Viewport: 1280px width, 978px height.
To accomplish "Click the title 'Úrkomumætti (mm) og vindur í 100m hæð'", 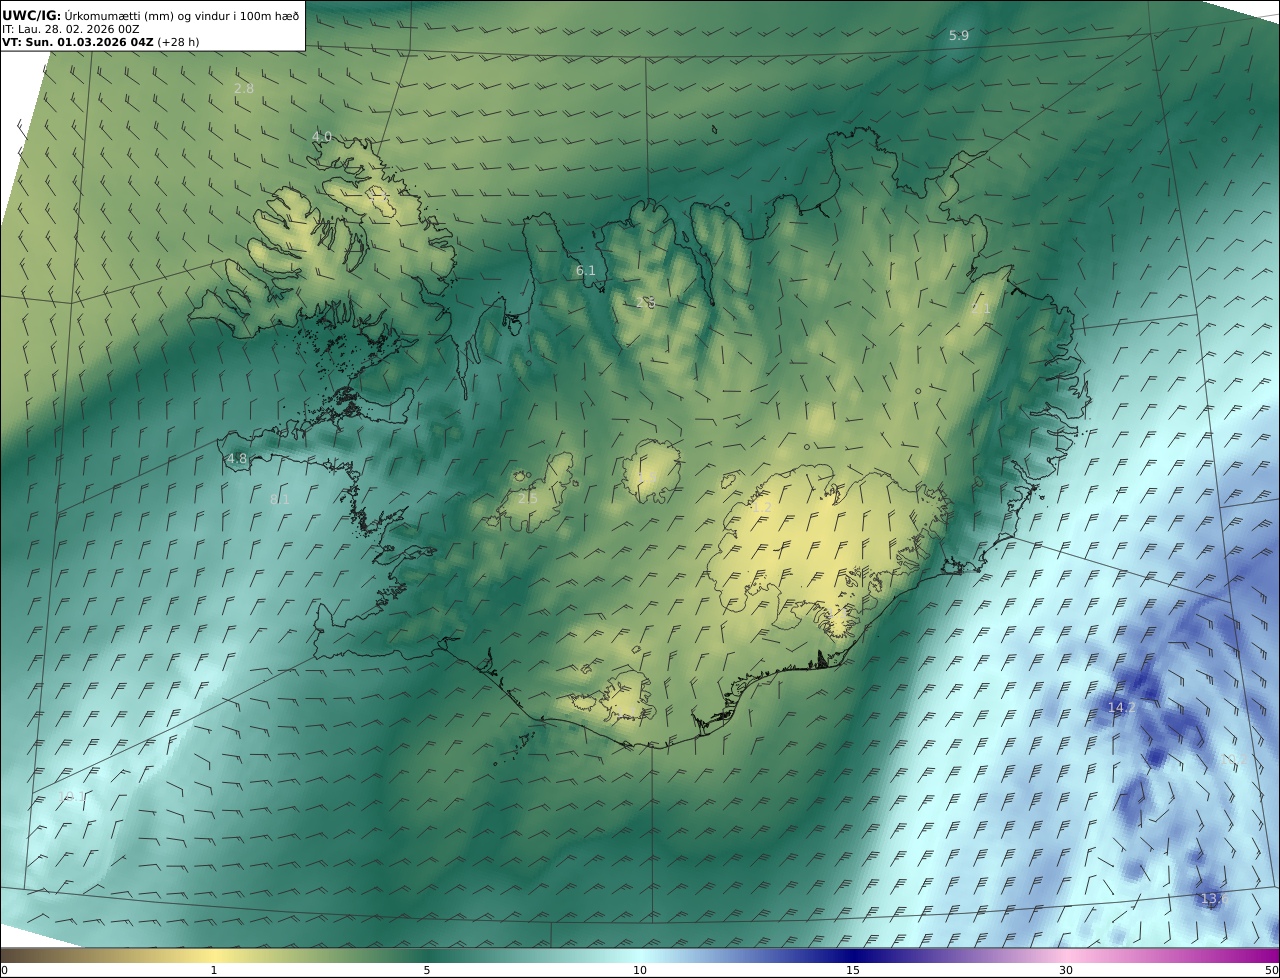I will (182, 15).
